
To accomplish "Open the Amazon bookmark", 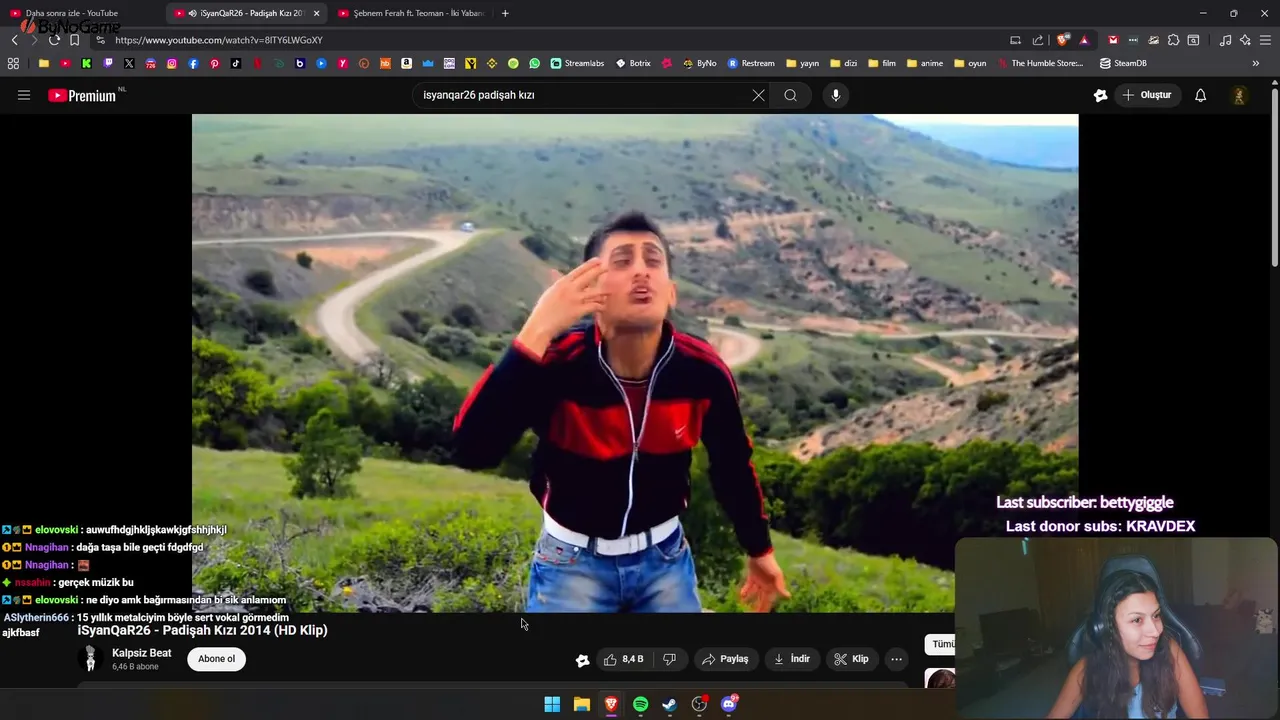I will tap(406, 63).
